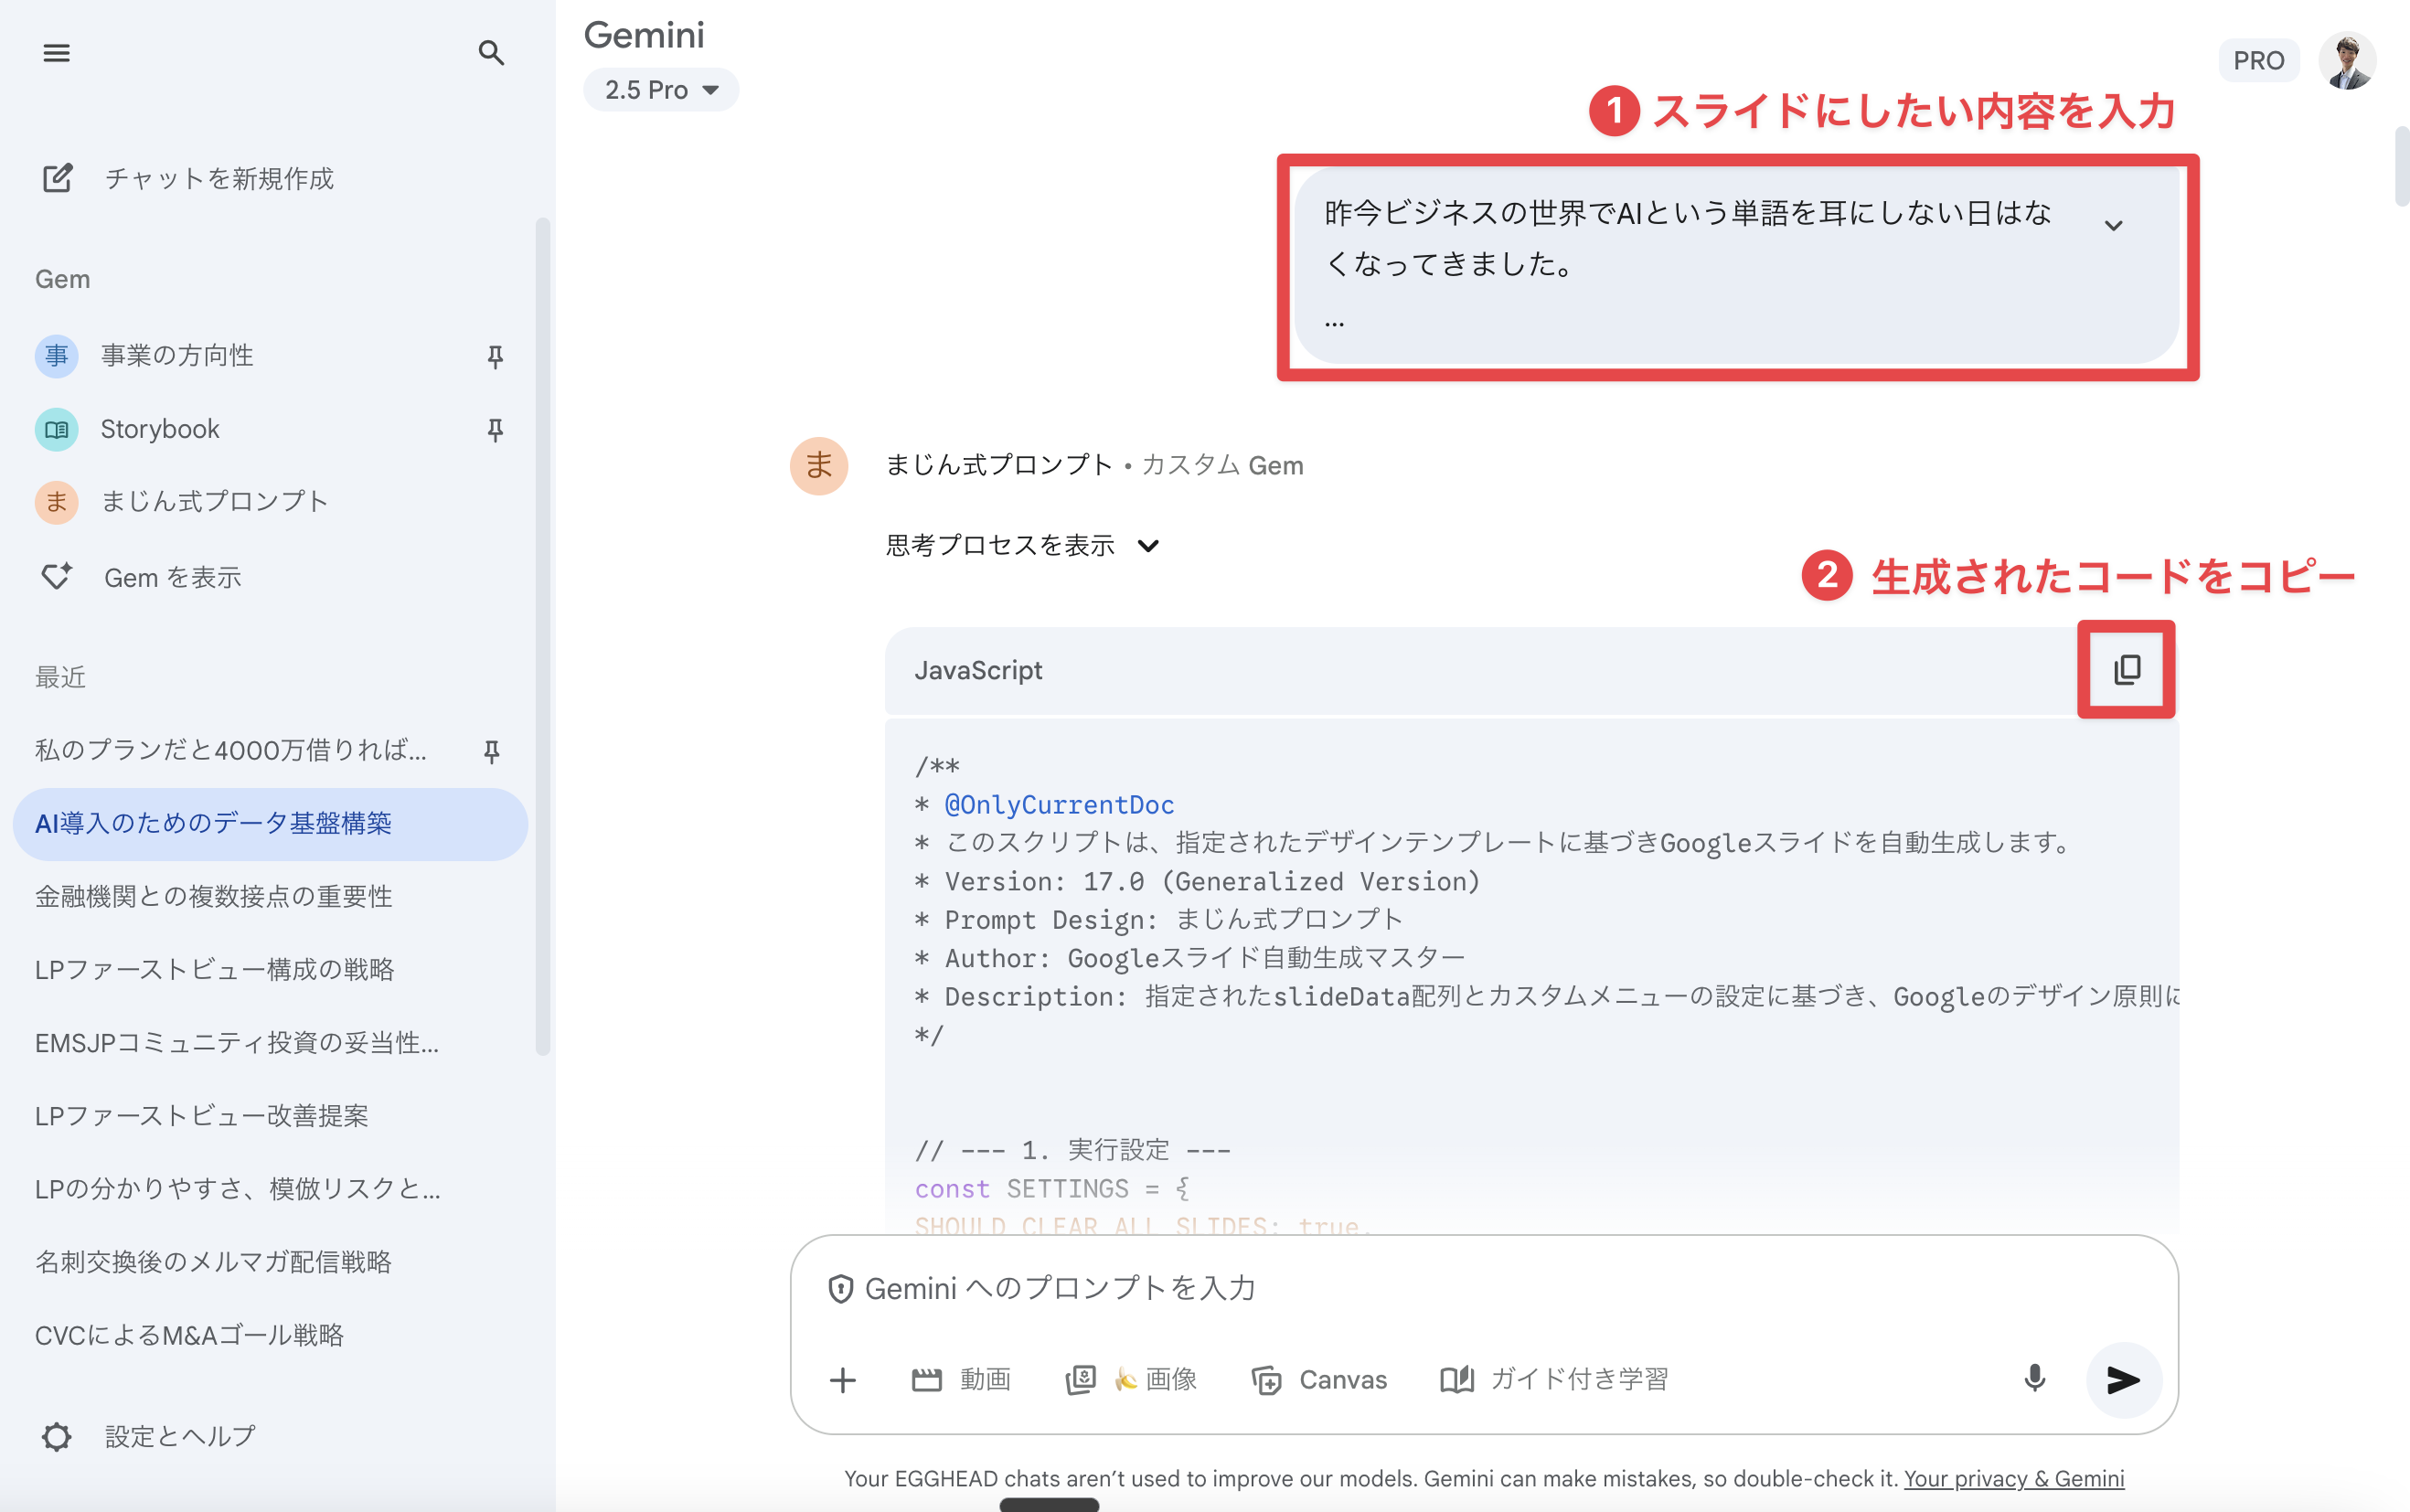Toggle pin on 事業の方向性 Gem
The image size is (2410, 1512).
(x=495, y=356)
